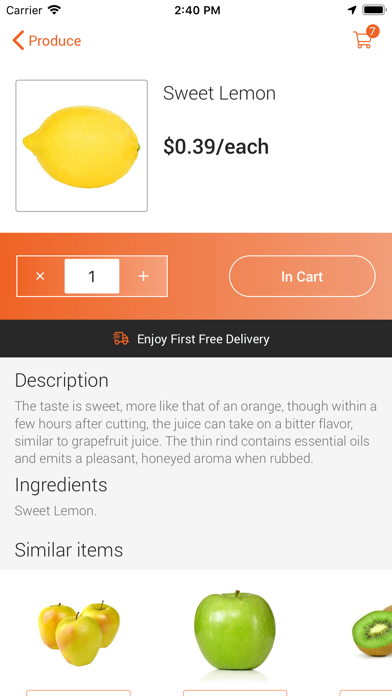Tap the back chevron arrow
The width and height of the screenshot is (392, 696).
pos(18,41)
